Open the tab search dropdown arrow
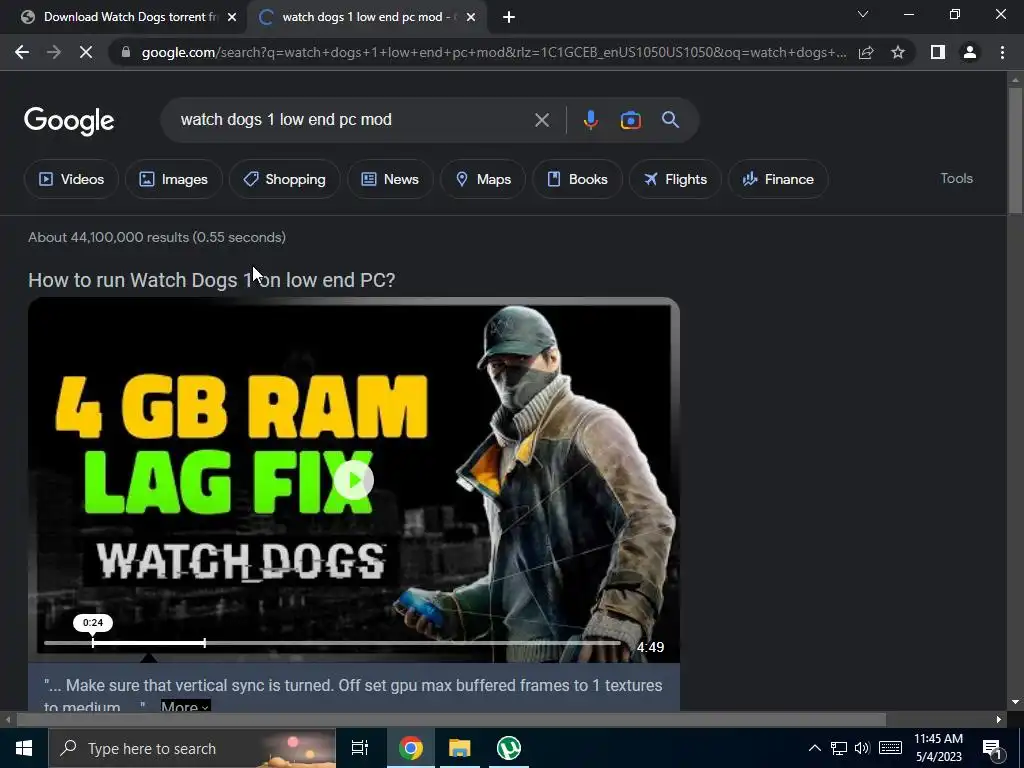The image size is (1024, 768). click(863, 14)
